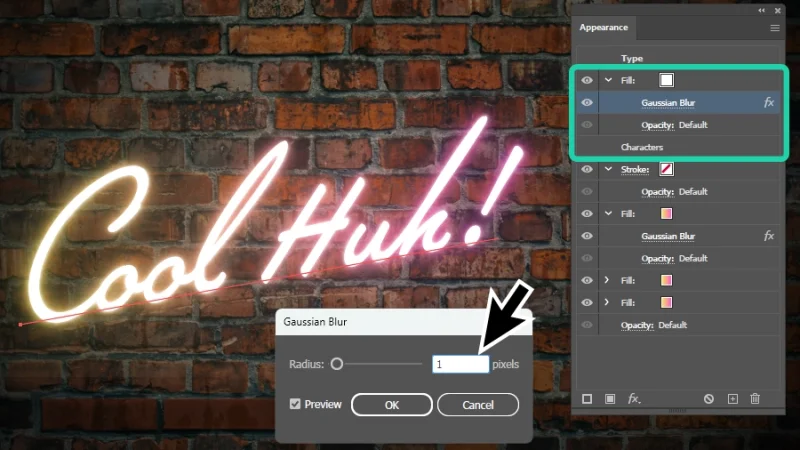Hide the top white Fill visibility eye
Screen dimensions: 800x450
(x=587, y=80)
